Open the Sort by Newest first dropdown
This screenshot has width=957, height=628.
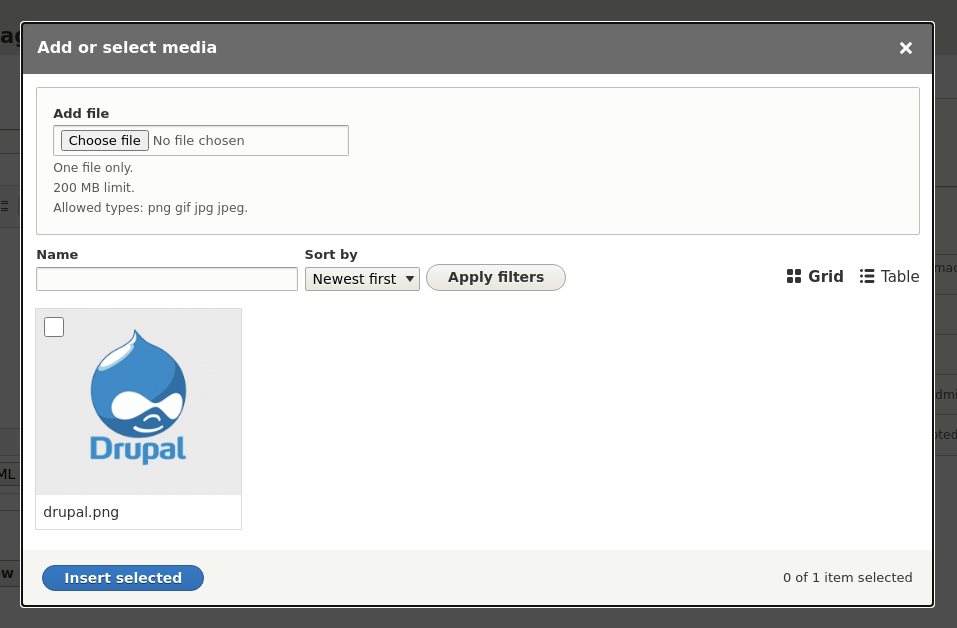coord(362,279)
